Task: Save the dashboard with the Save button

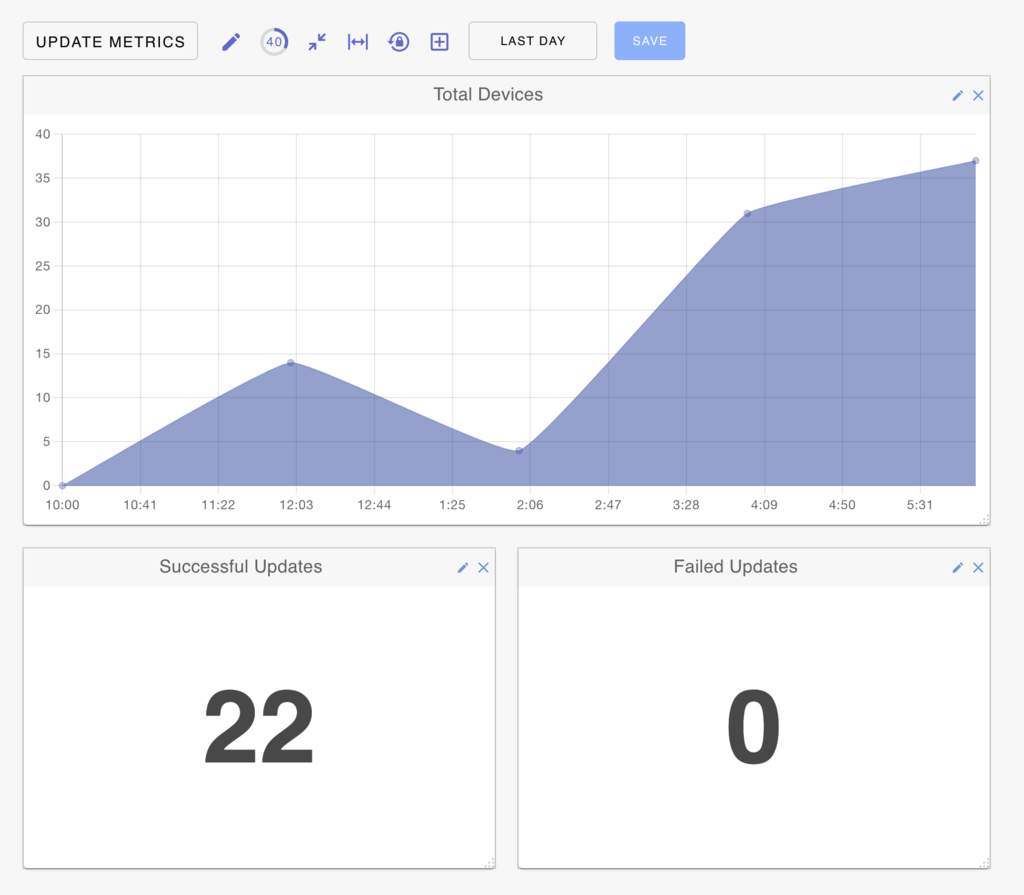Action: coord(649,41)
